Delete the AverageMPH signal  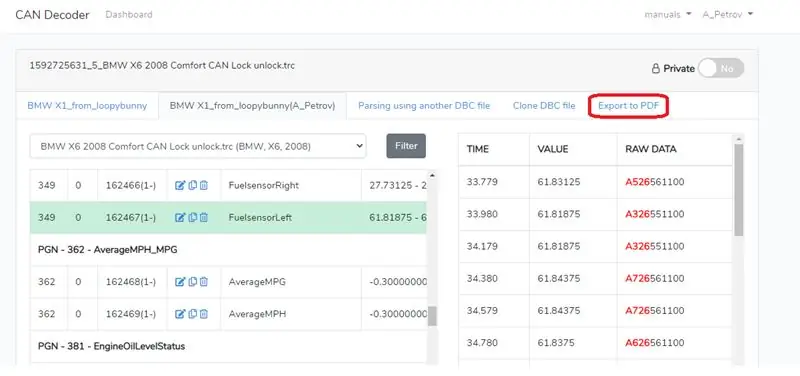coord(204,314)
